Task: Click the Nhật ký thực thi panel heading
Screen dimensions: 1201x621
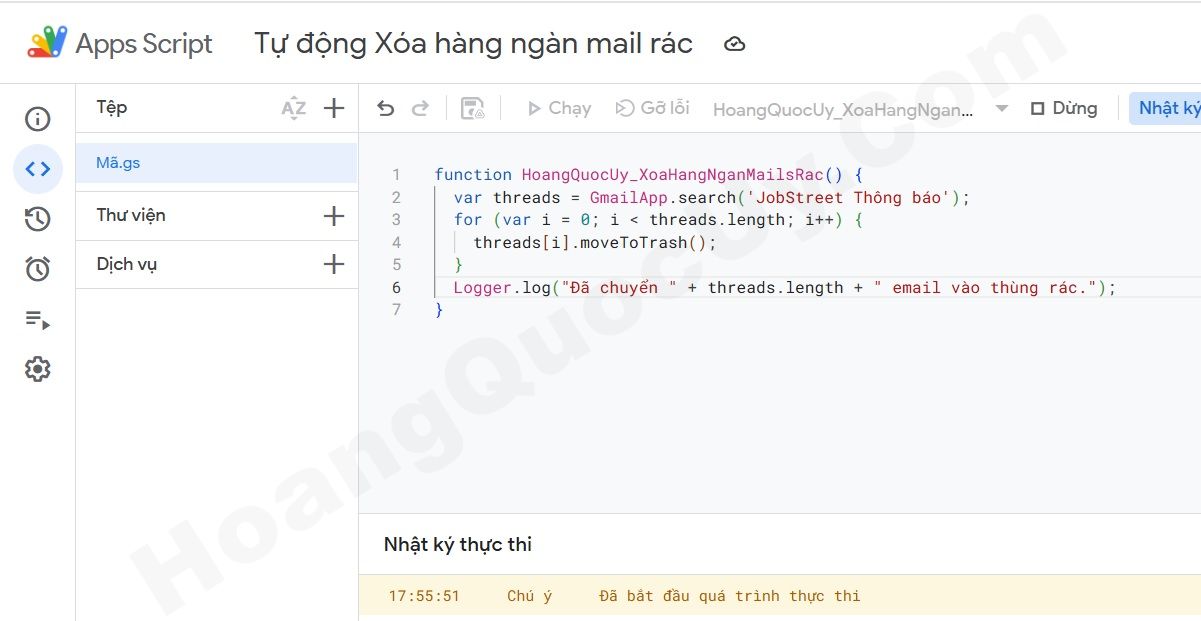Action: (x=458, y=545)
